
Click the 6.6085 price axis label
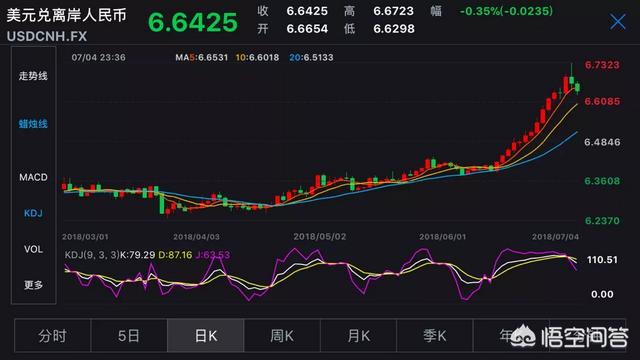coord(602,101)
